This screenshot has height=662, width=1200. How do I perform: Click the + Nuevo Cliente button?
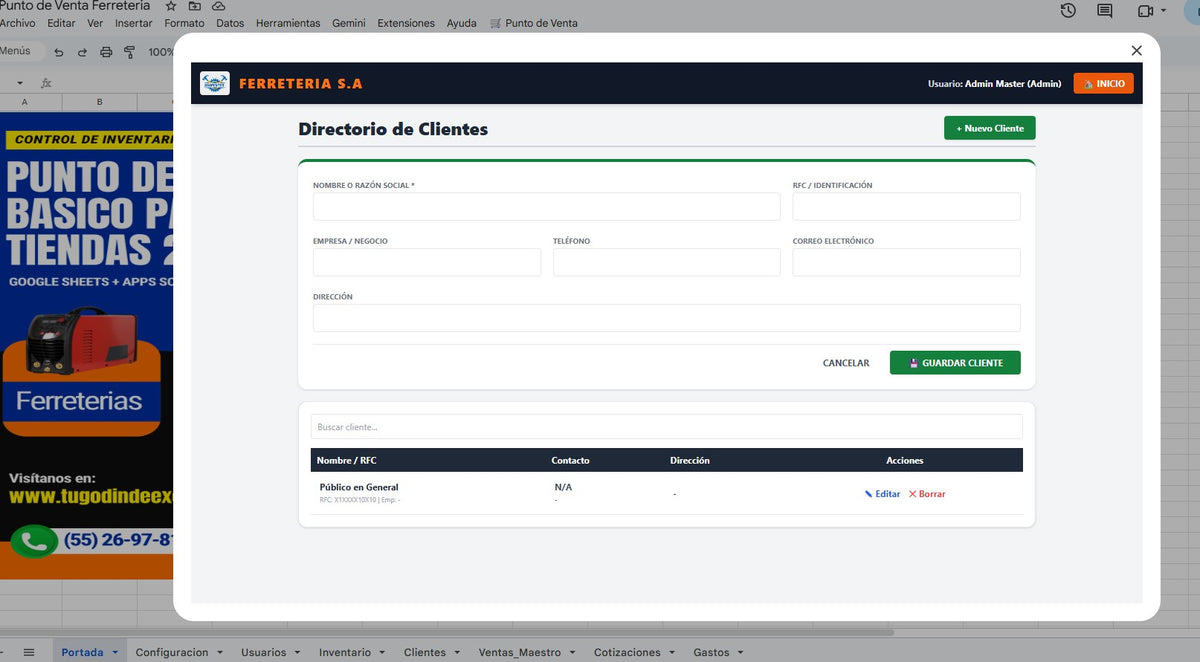coord(990,128)
